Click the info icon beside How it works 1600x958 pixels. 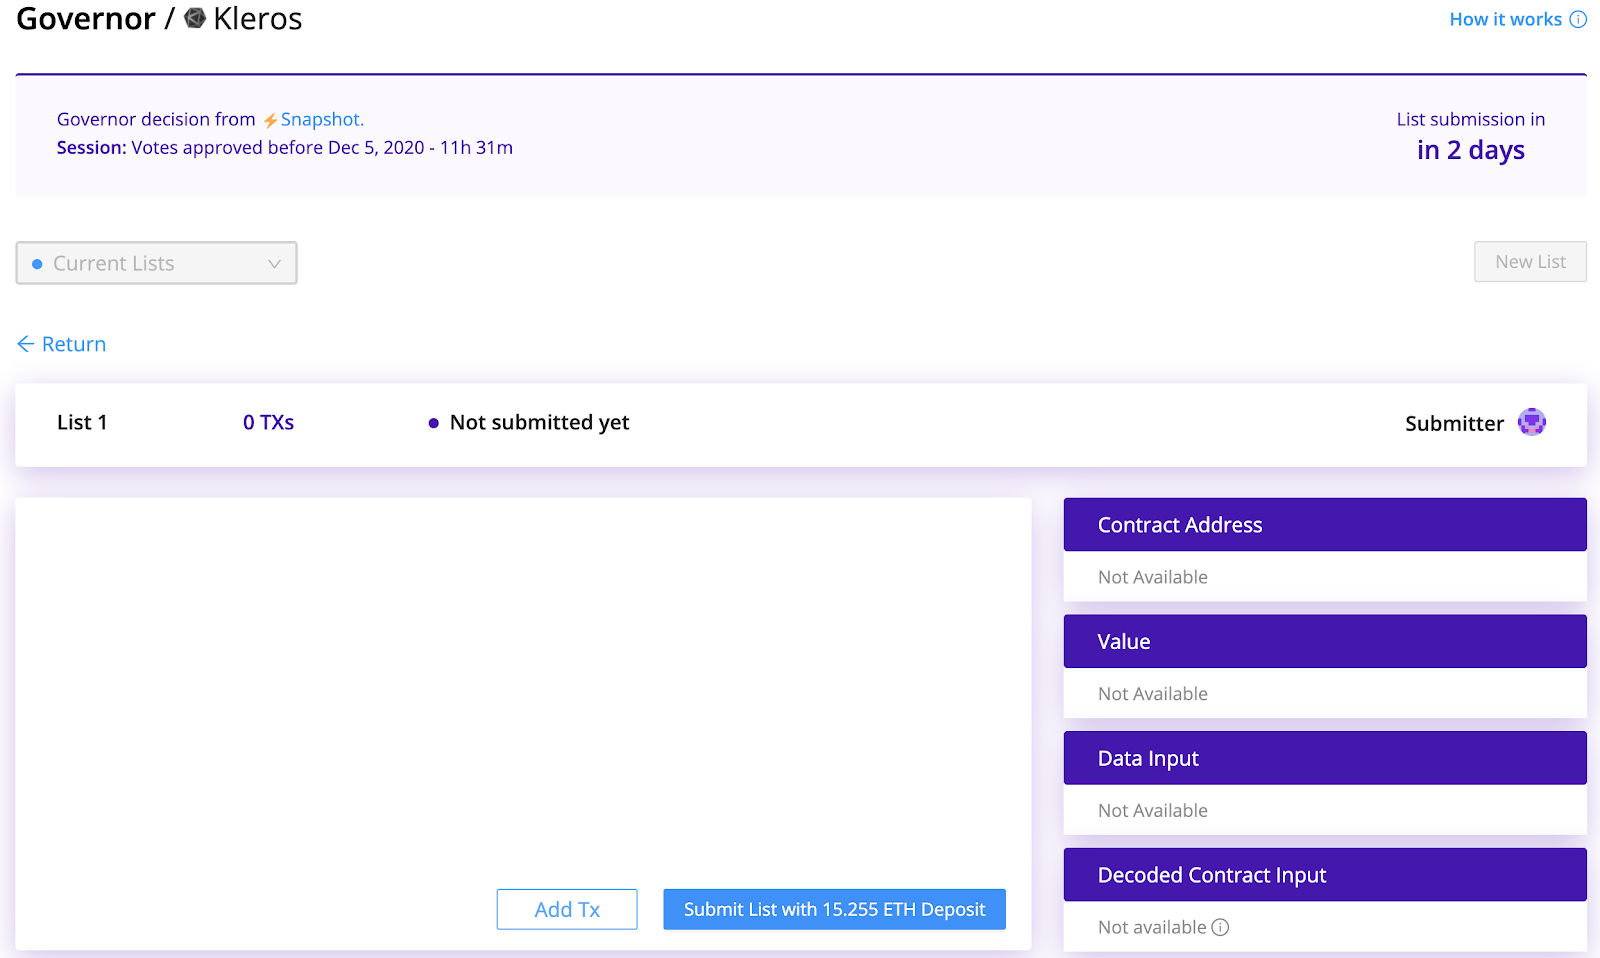(x=1578, y=19)
